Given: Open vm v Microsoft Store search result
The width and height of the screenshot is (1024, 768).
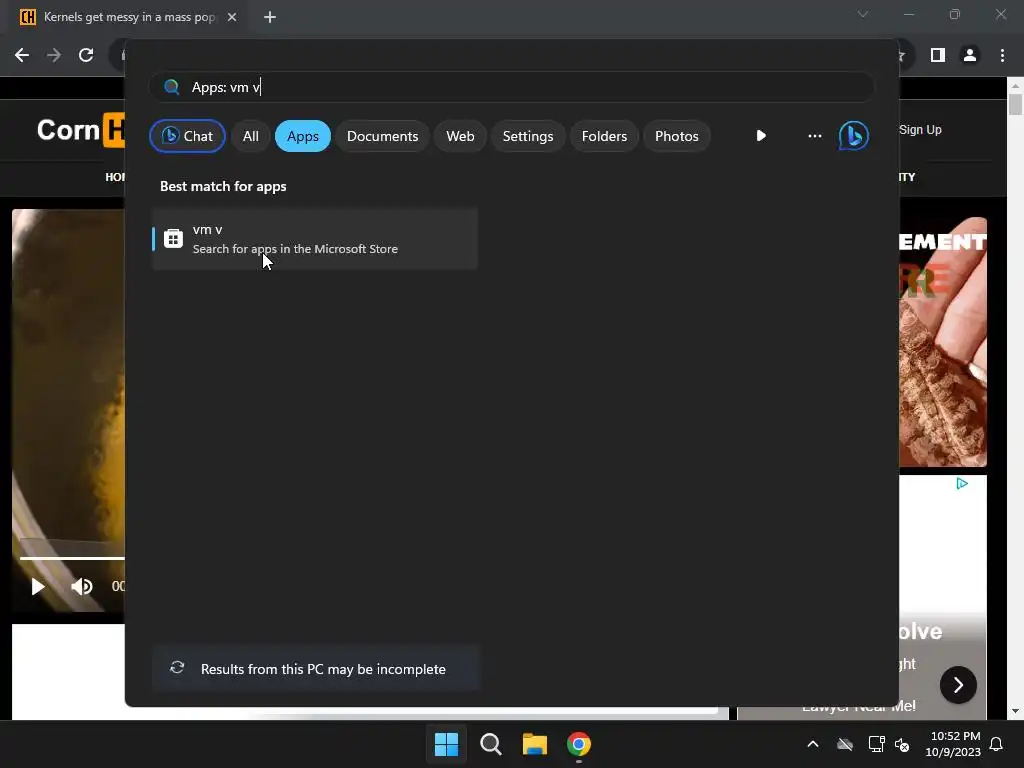Looking at the screenshot, I should 315,239.
